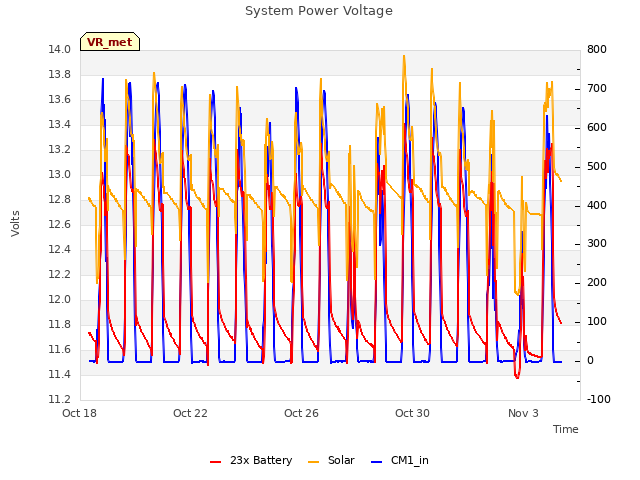This screenshot has width=640, height=480.
Task: Click the 500 right axis value
Action: tap(597, 166)
